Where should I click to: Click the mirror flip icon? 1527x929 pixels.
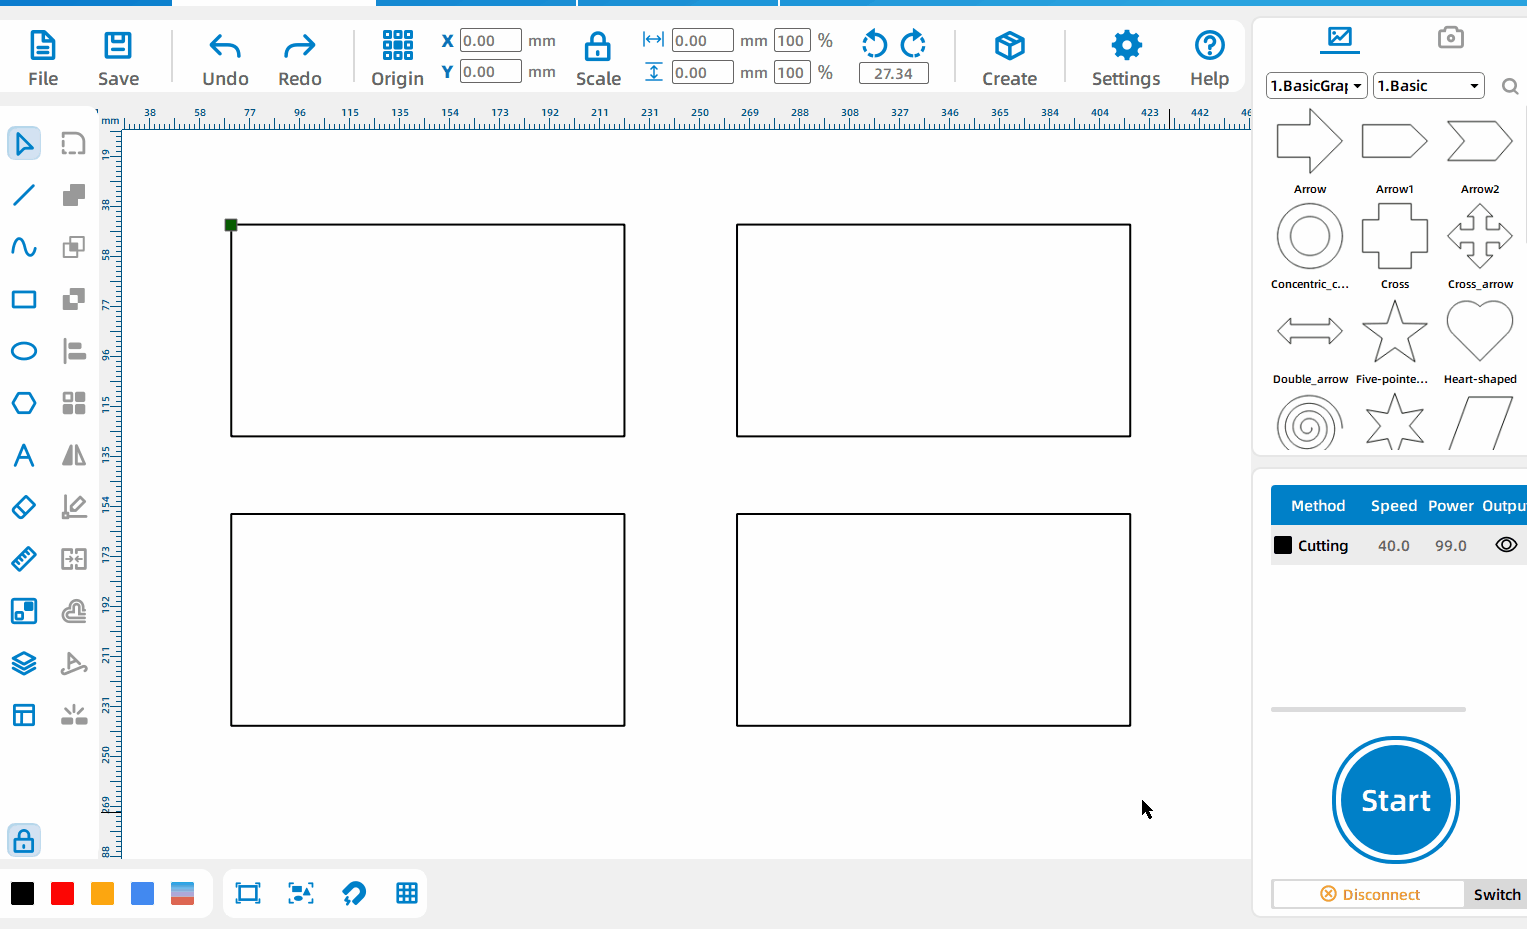coord(74,455)
